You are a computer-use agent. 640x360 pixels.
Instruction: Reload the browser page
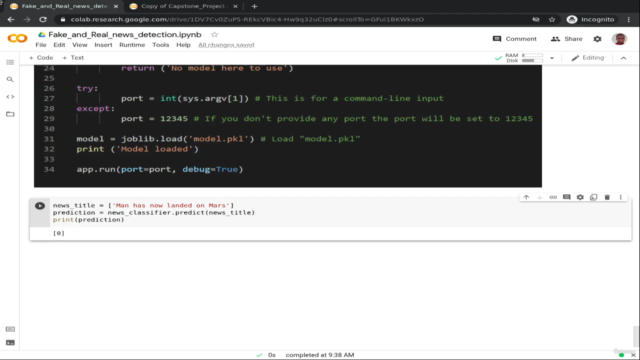tap(43, 19)
